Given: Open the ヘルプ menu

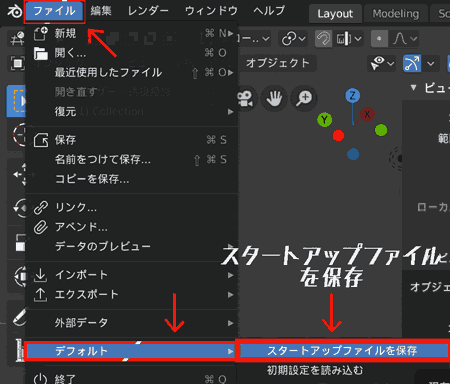Looking at the screenshot, I should 269,11.
